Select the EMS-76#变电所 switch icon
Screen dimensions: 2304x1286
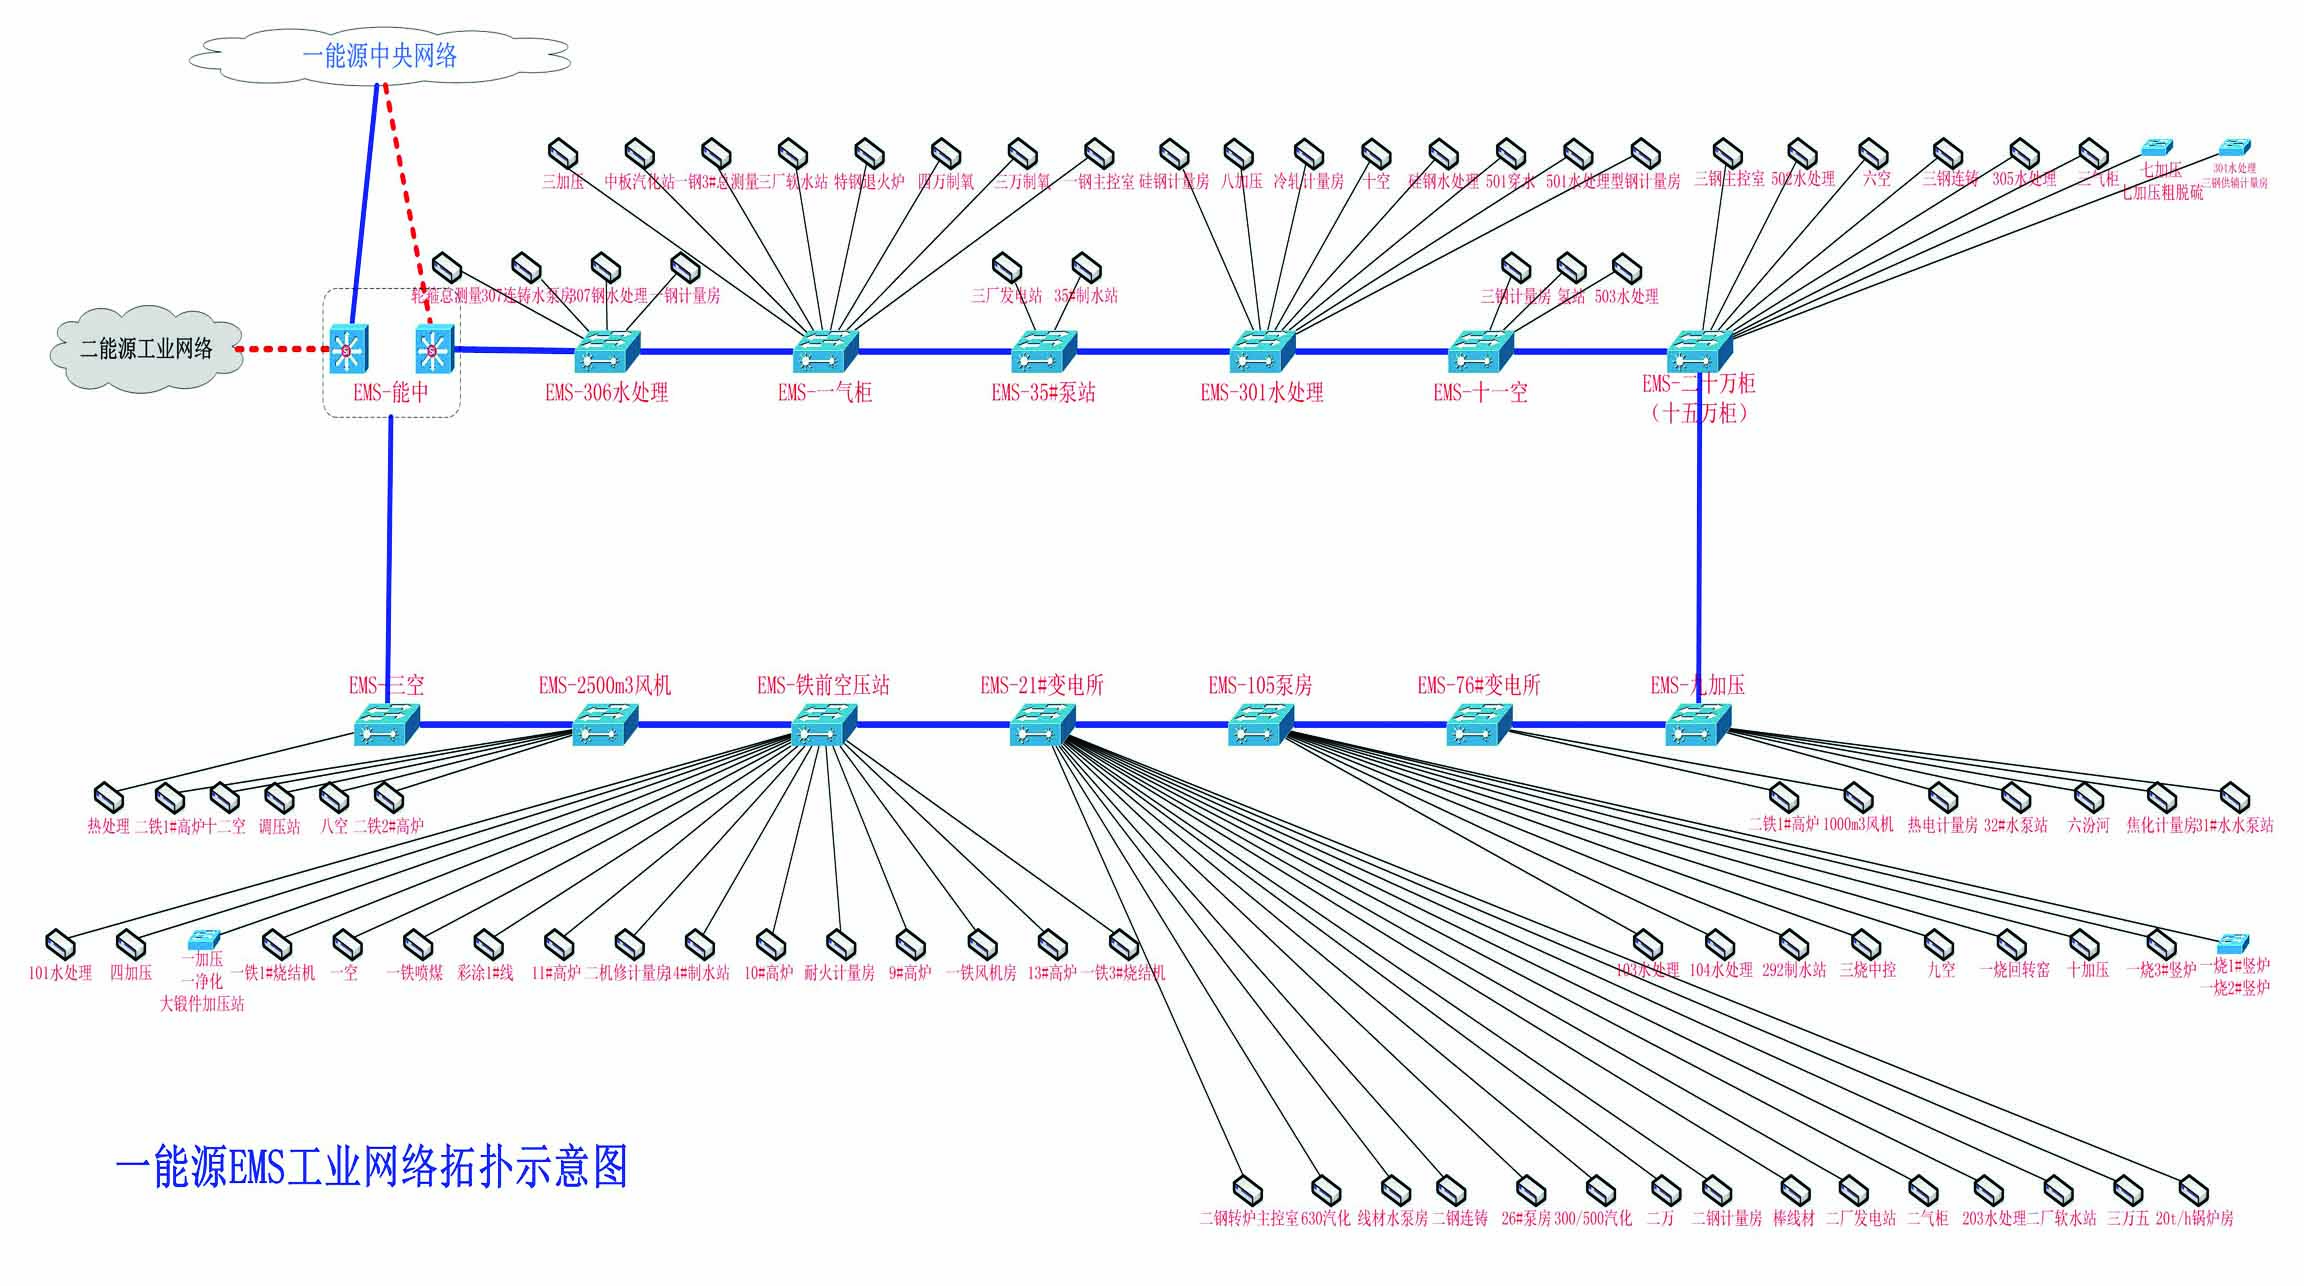pos(1479,724)
